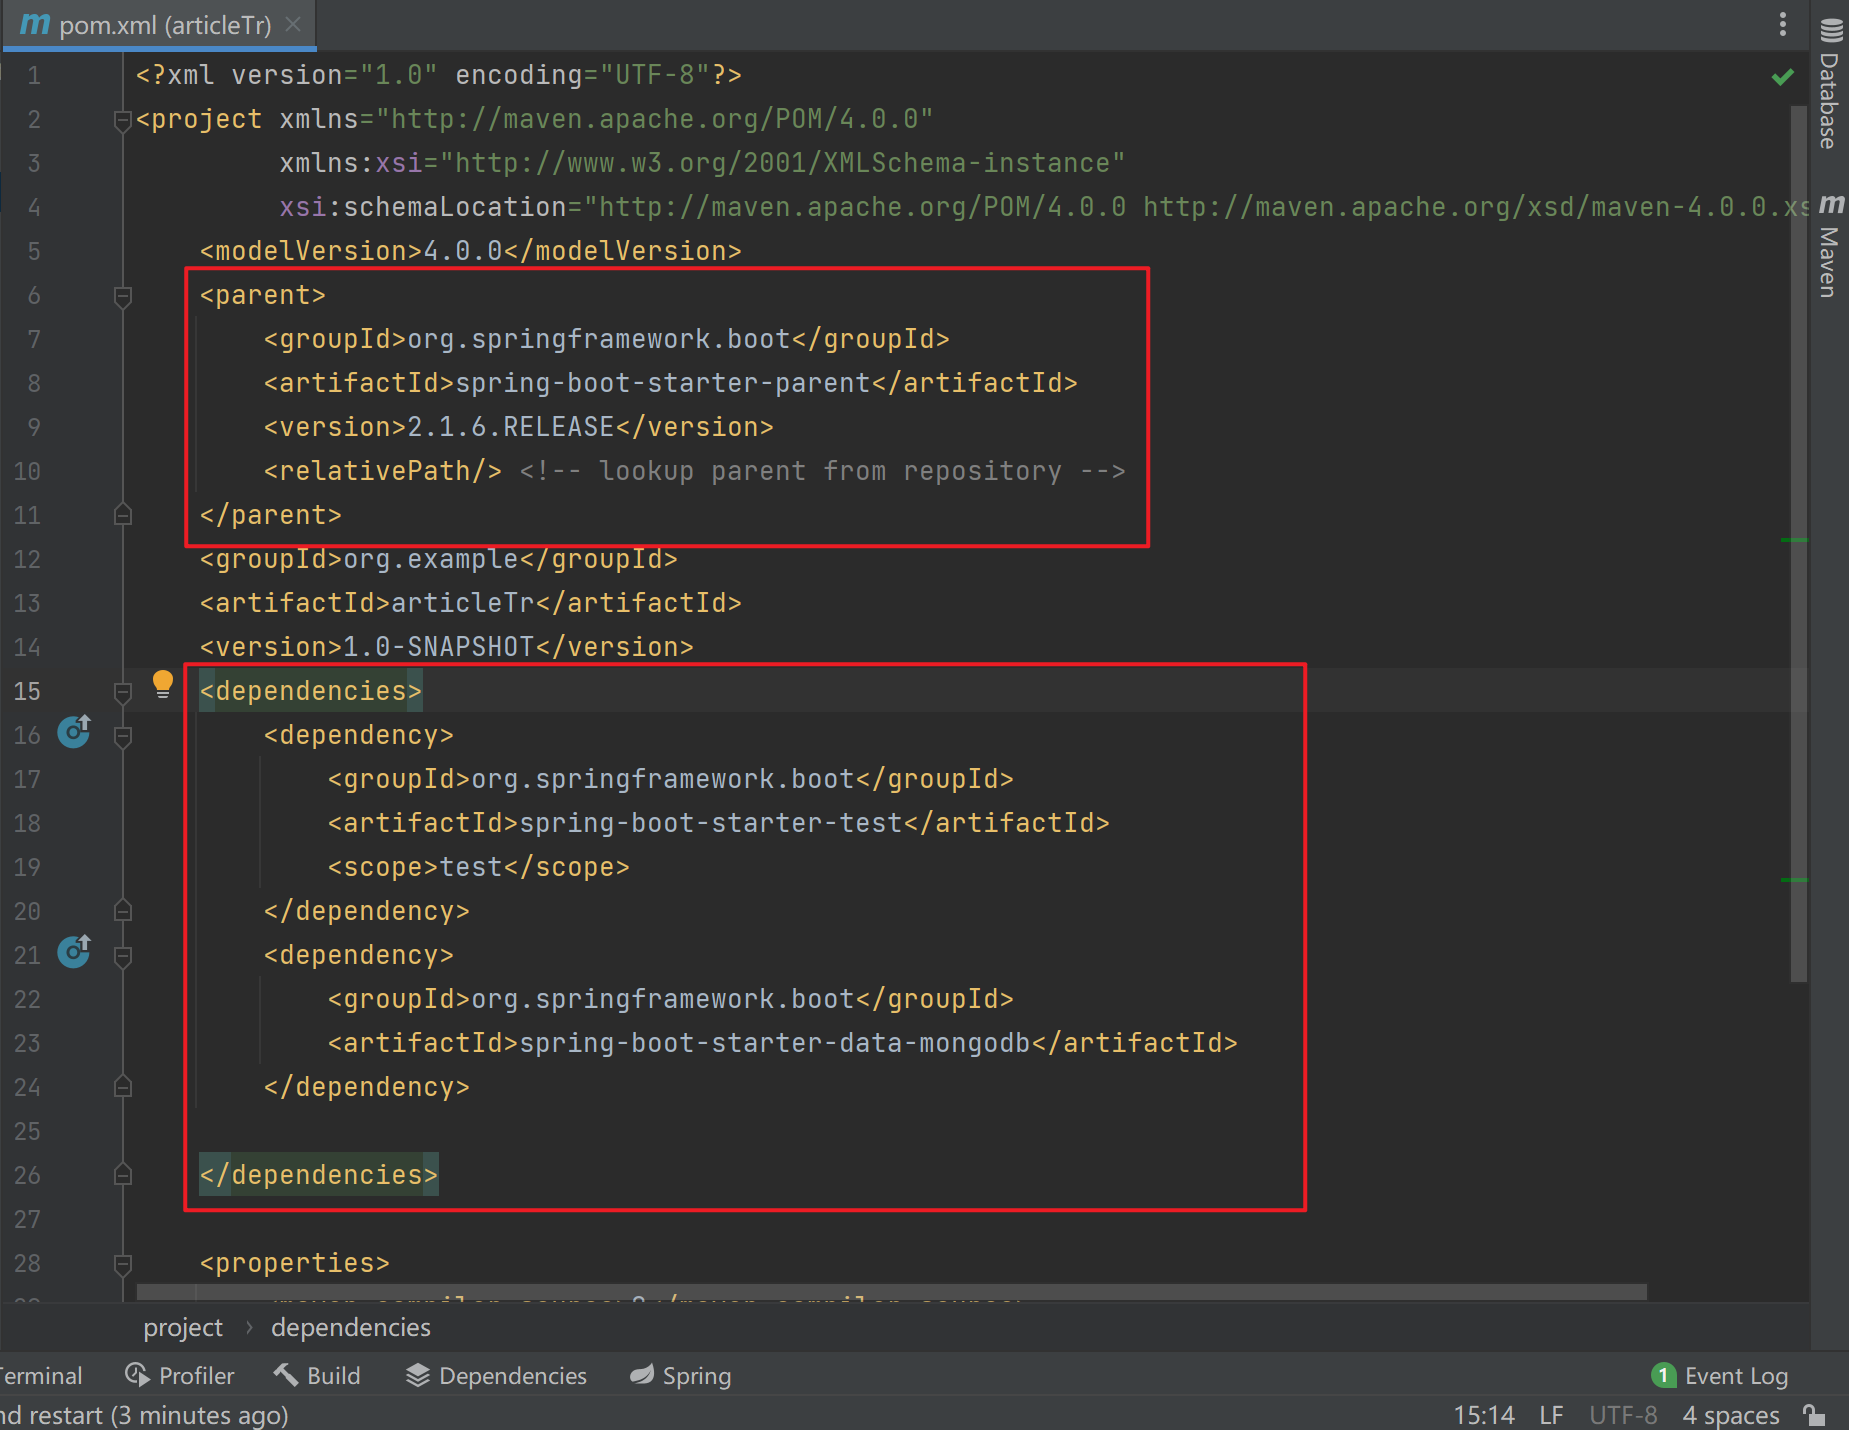Click the green checkmark inspection indicator

[1782, 77]
